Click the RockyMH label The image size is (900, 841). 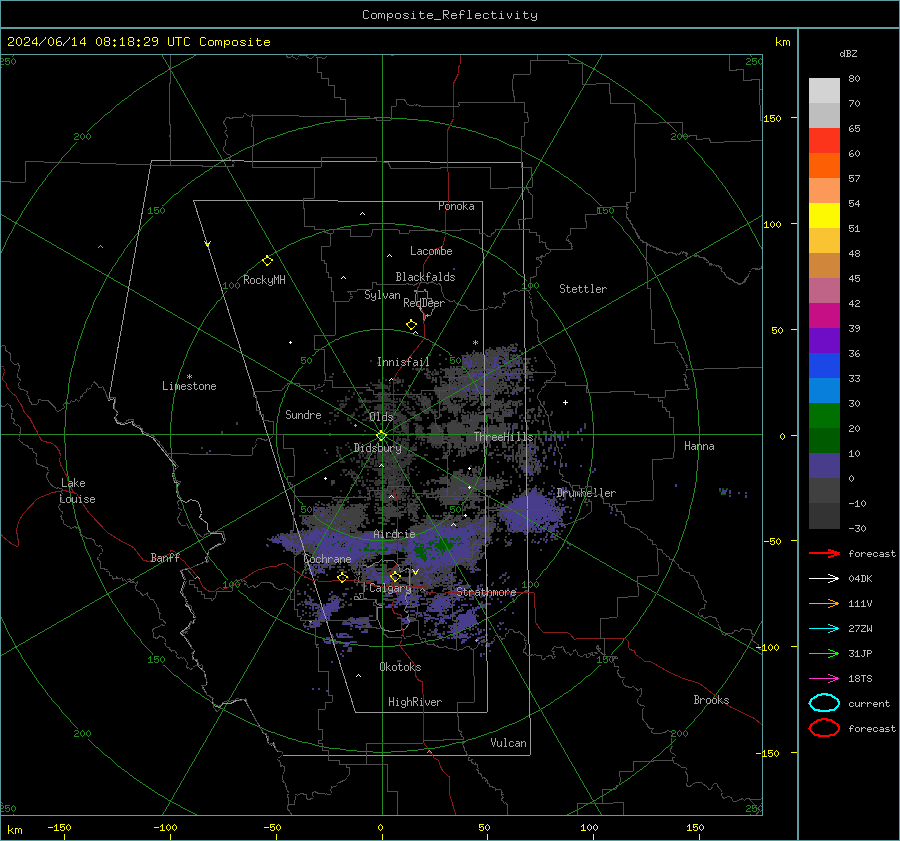pos(264,280)
